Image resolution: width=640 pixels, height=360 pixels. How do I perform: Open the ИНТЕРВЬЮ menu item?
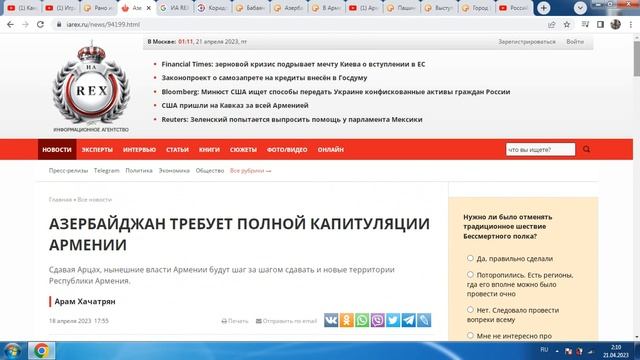139,150
